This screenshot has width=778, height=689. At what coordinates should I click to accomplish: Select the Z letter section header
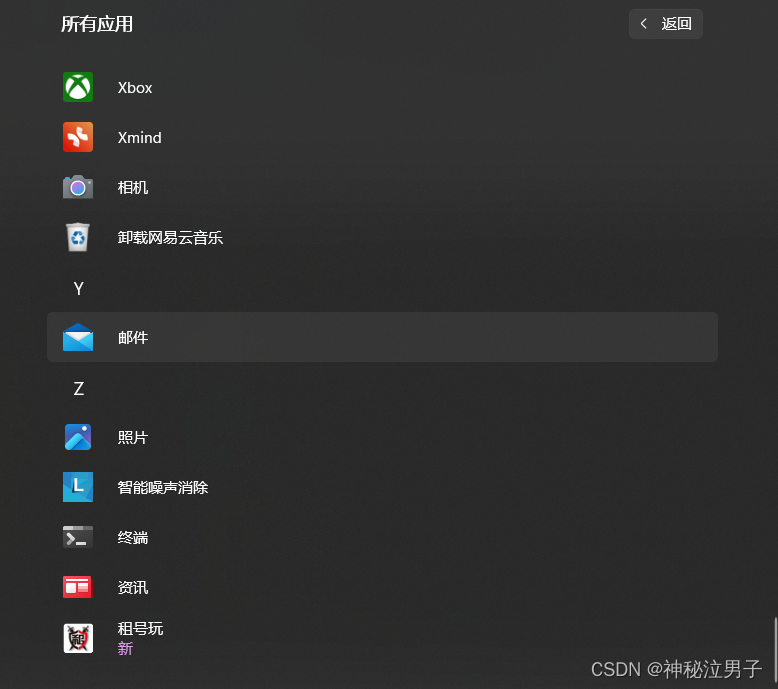pos(78,388)
